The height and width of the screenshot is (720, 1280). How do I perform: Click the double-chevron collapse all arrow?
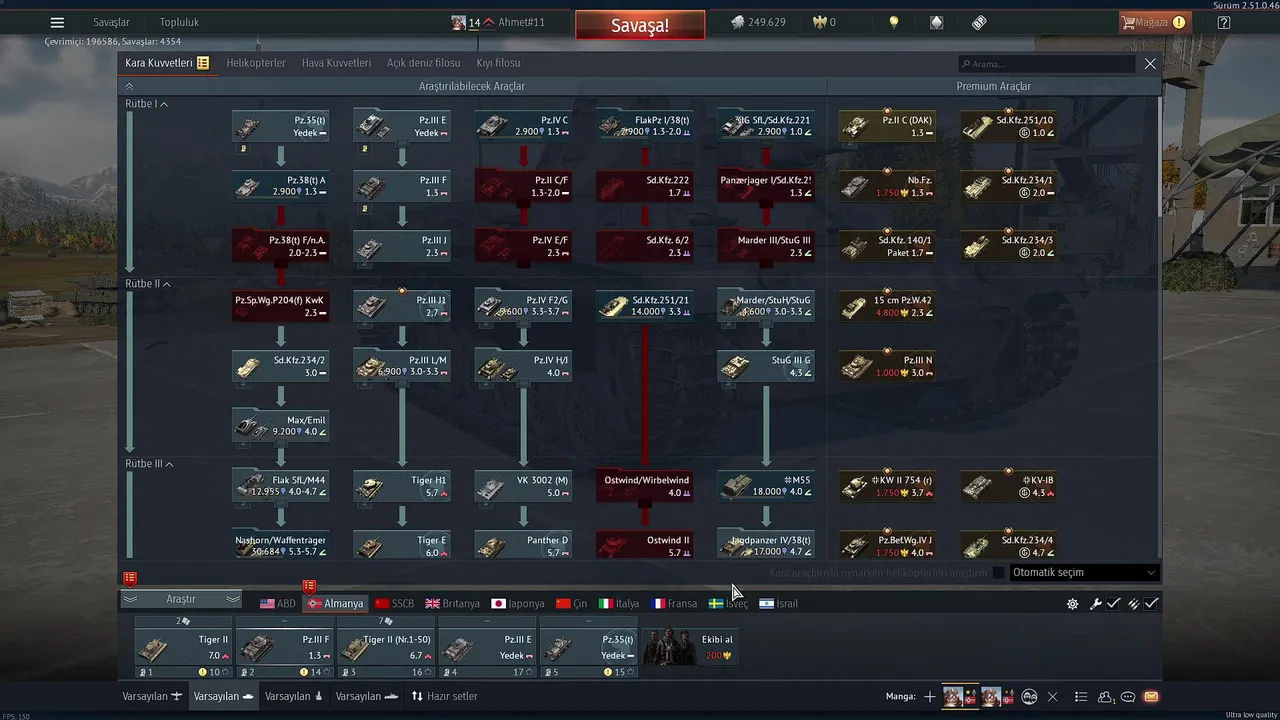pos(129,87)
